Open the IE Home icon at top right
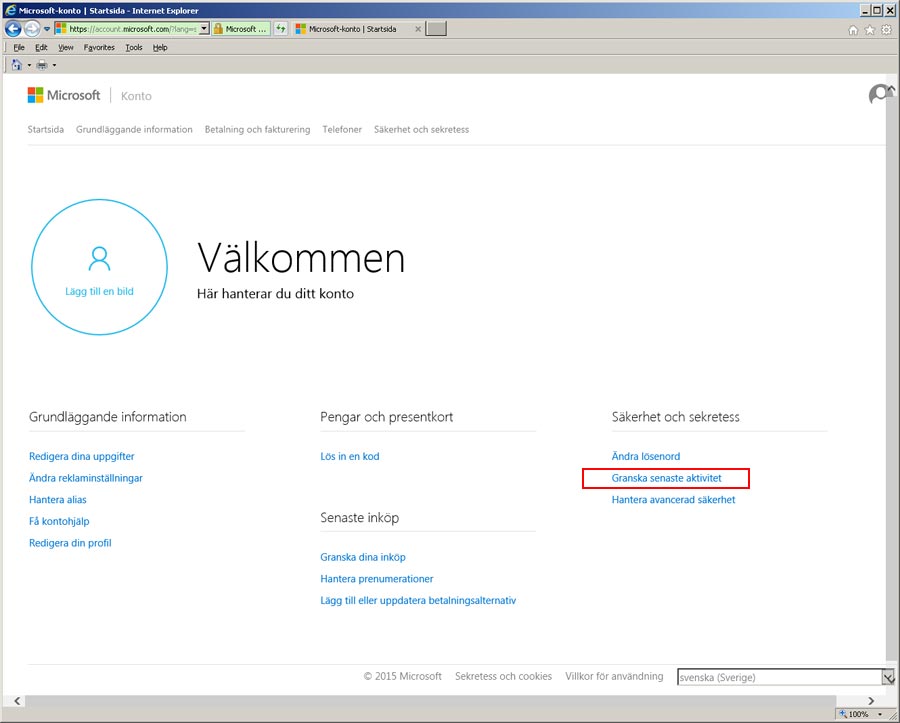 pos(854,30)
